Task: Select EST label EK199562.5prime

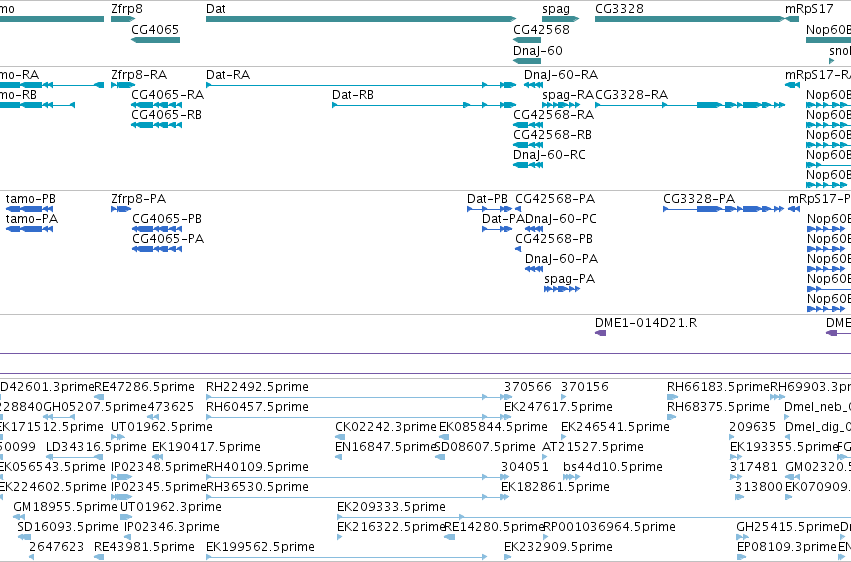Action: coord(260,547)
